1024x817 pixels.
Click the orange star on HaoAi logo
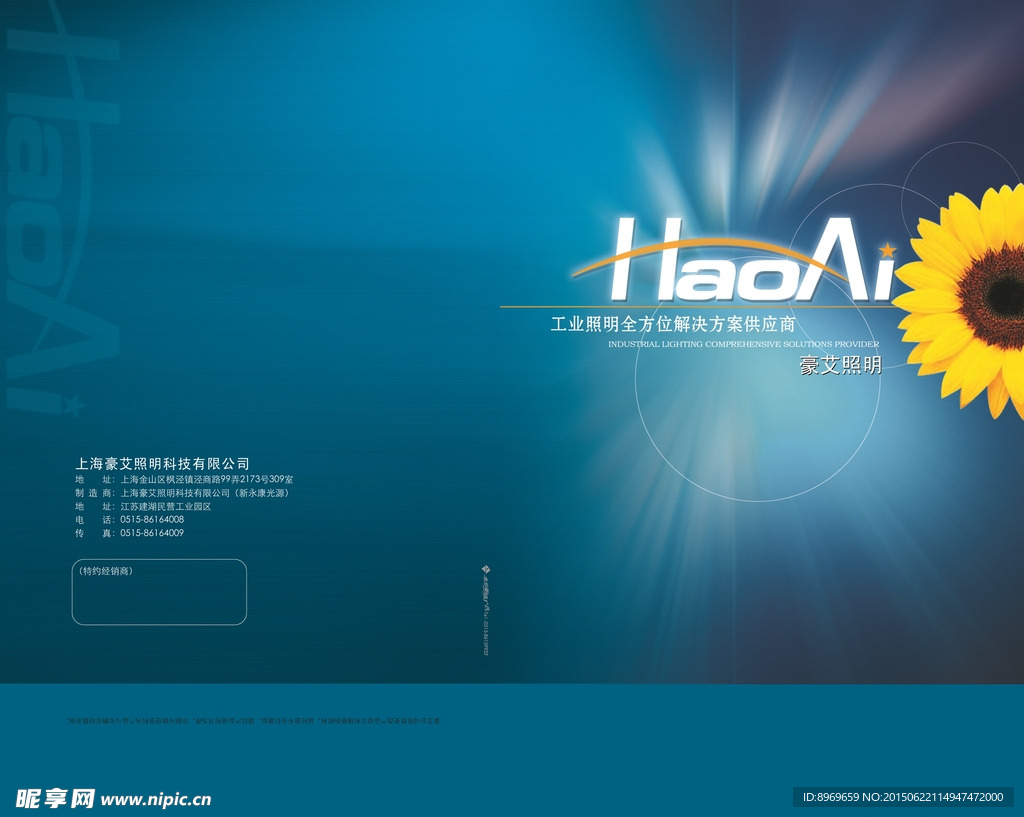pos(888,249)
